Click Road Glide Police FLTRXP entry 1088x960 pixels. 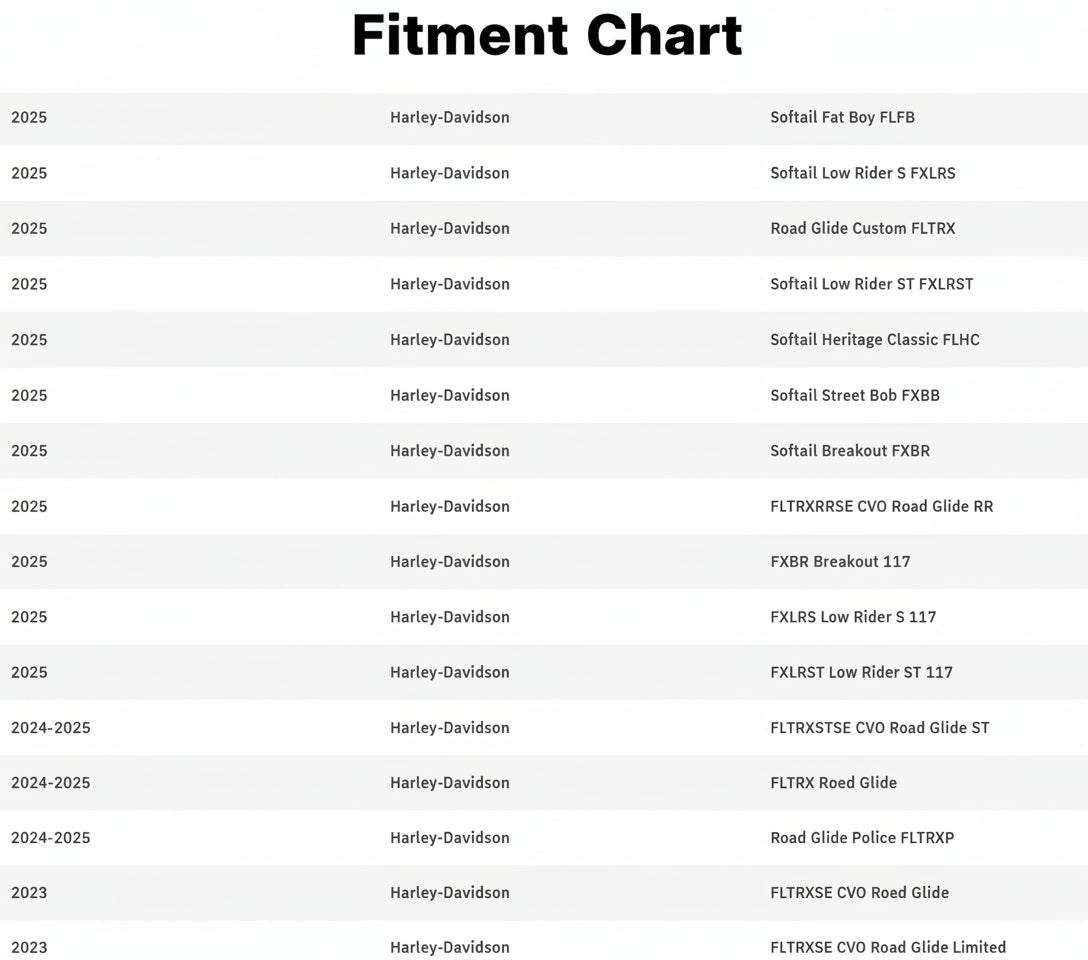coord(861,838)
